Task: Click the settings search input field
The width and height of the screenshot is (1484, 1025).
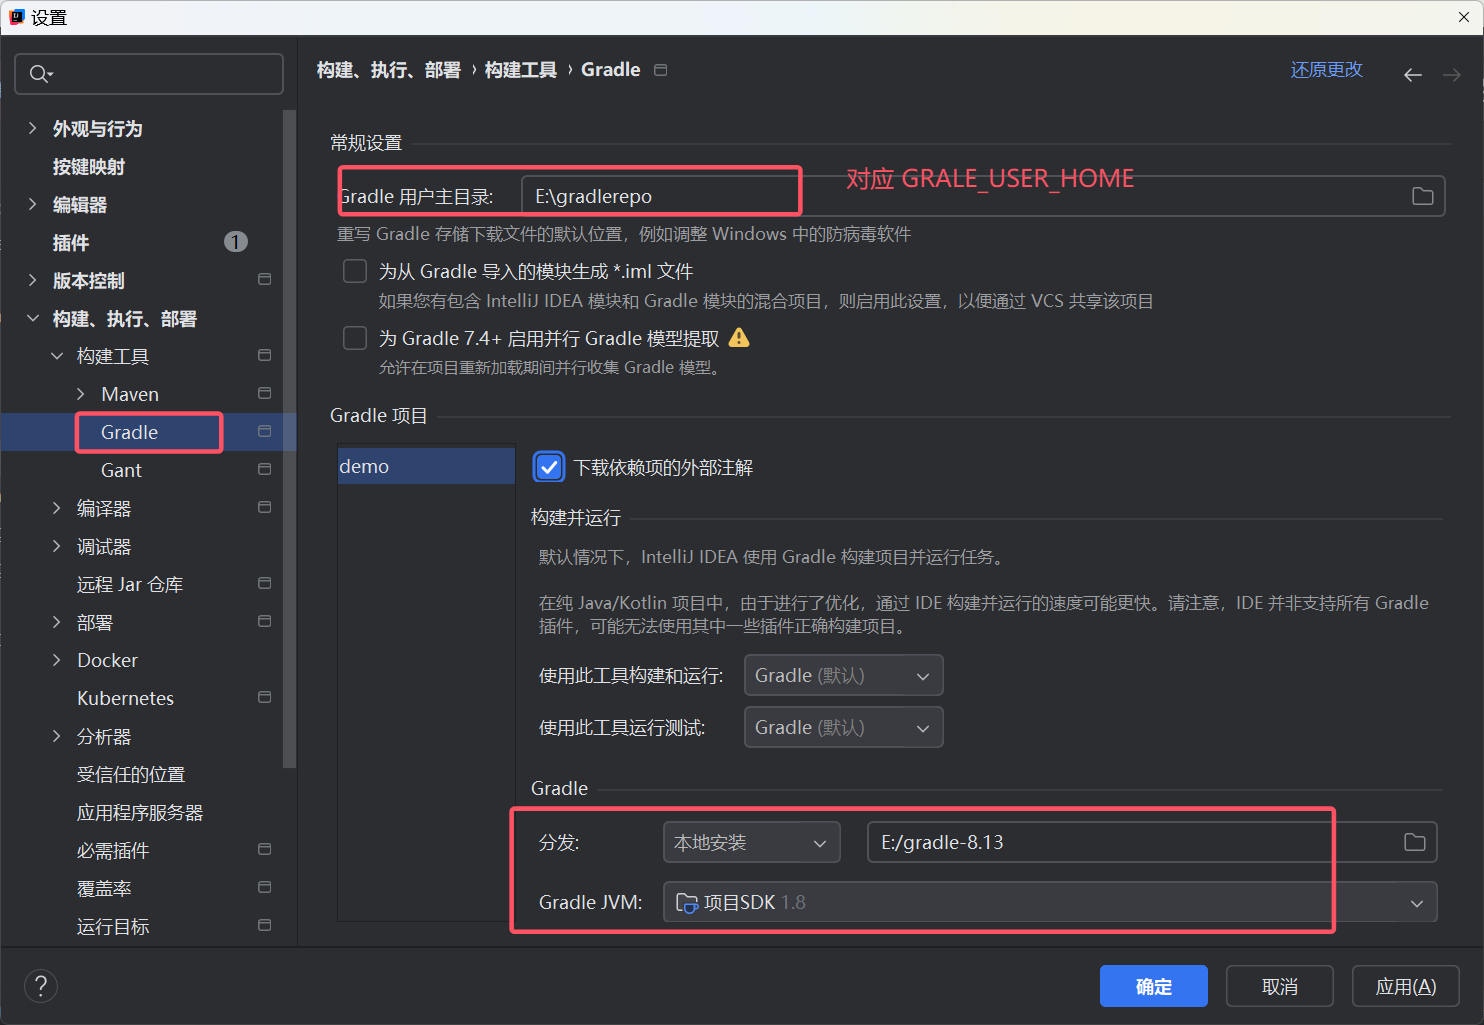Action: (x=149, y=74)
